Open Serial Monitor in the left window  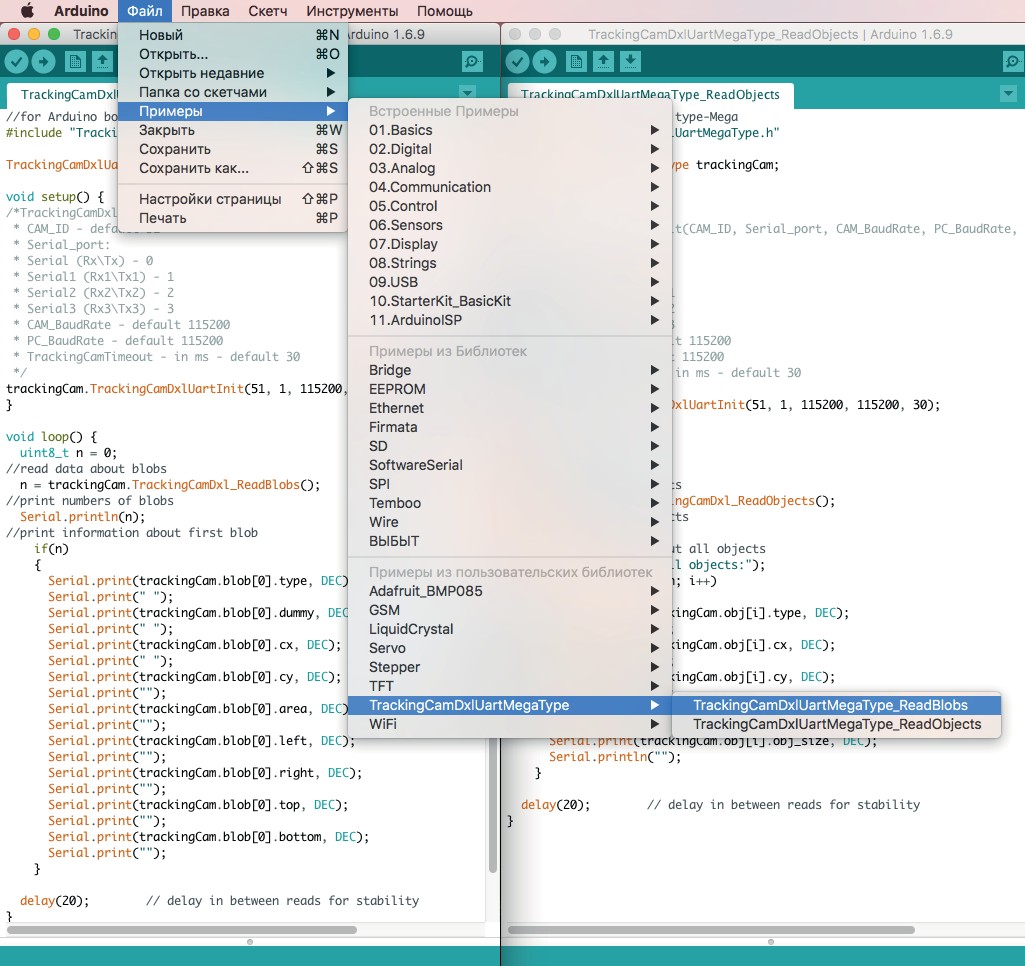[x=472, y=62]
